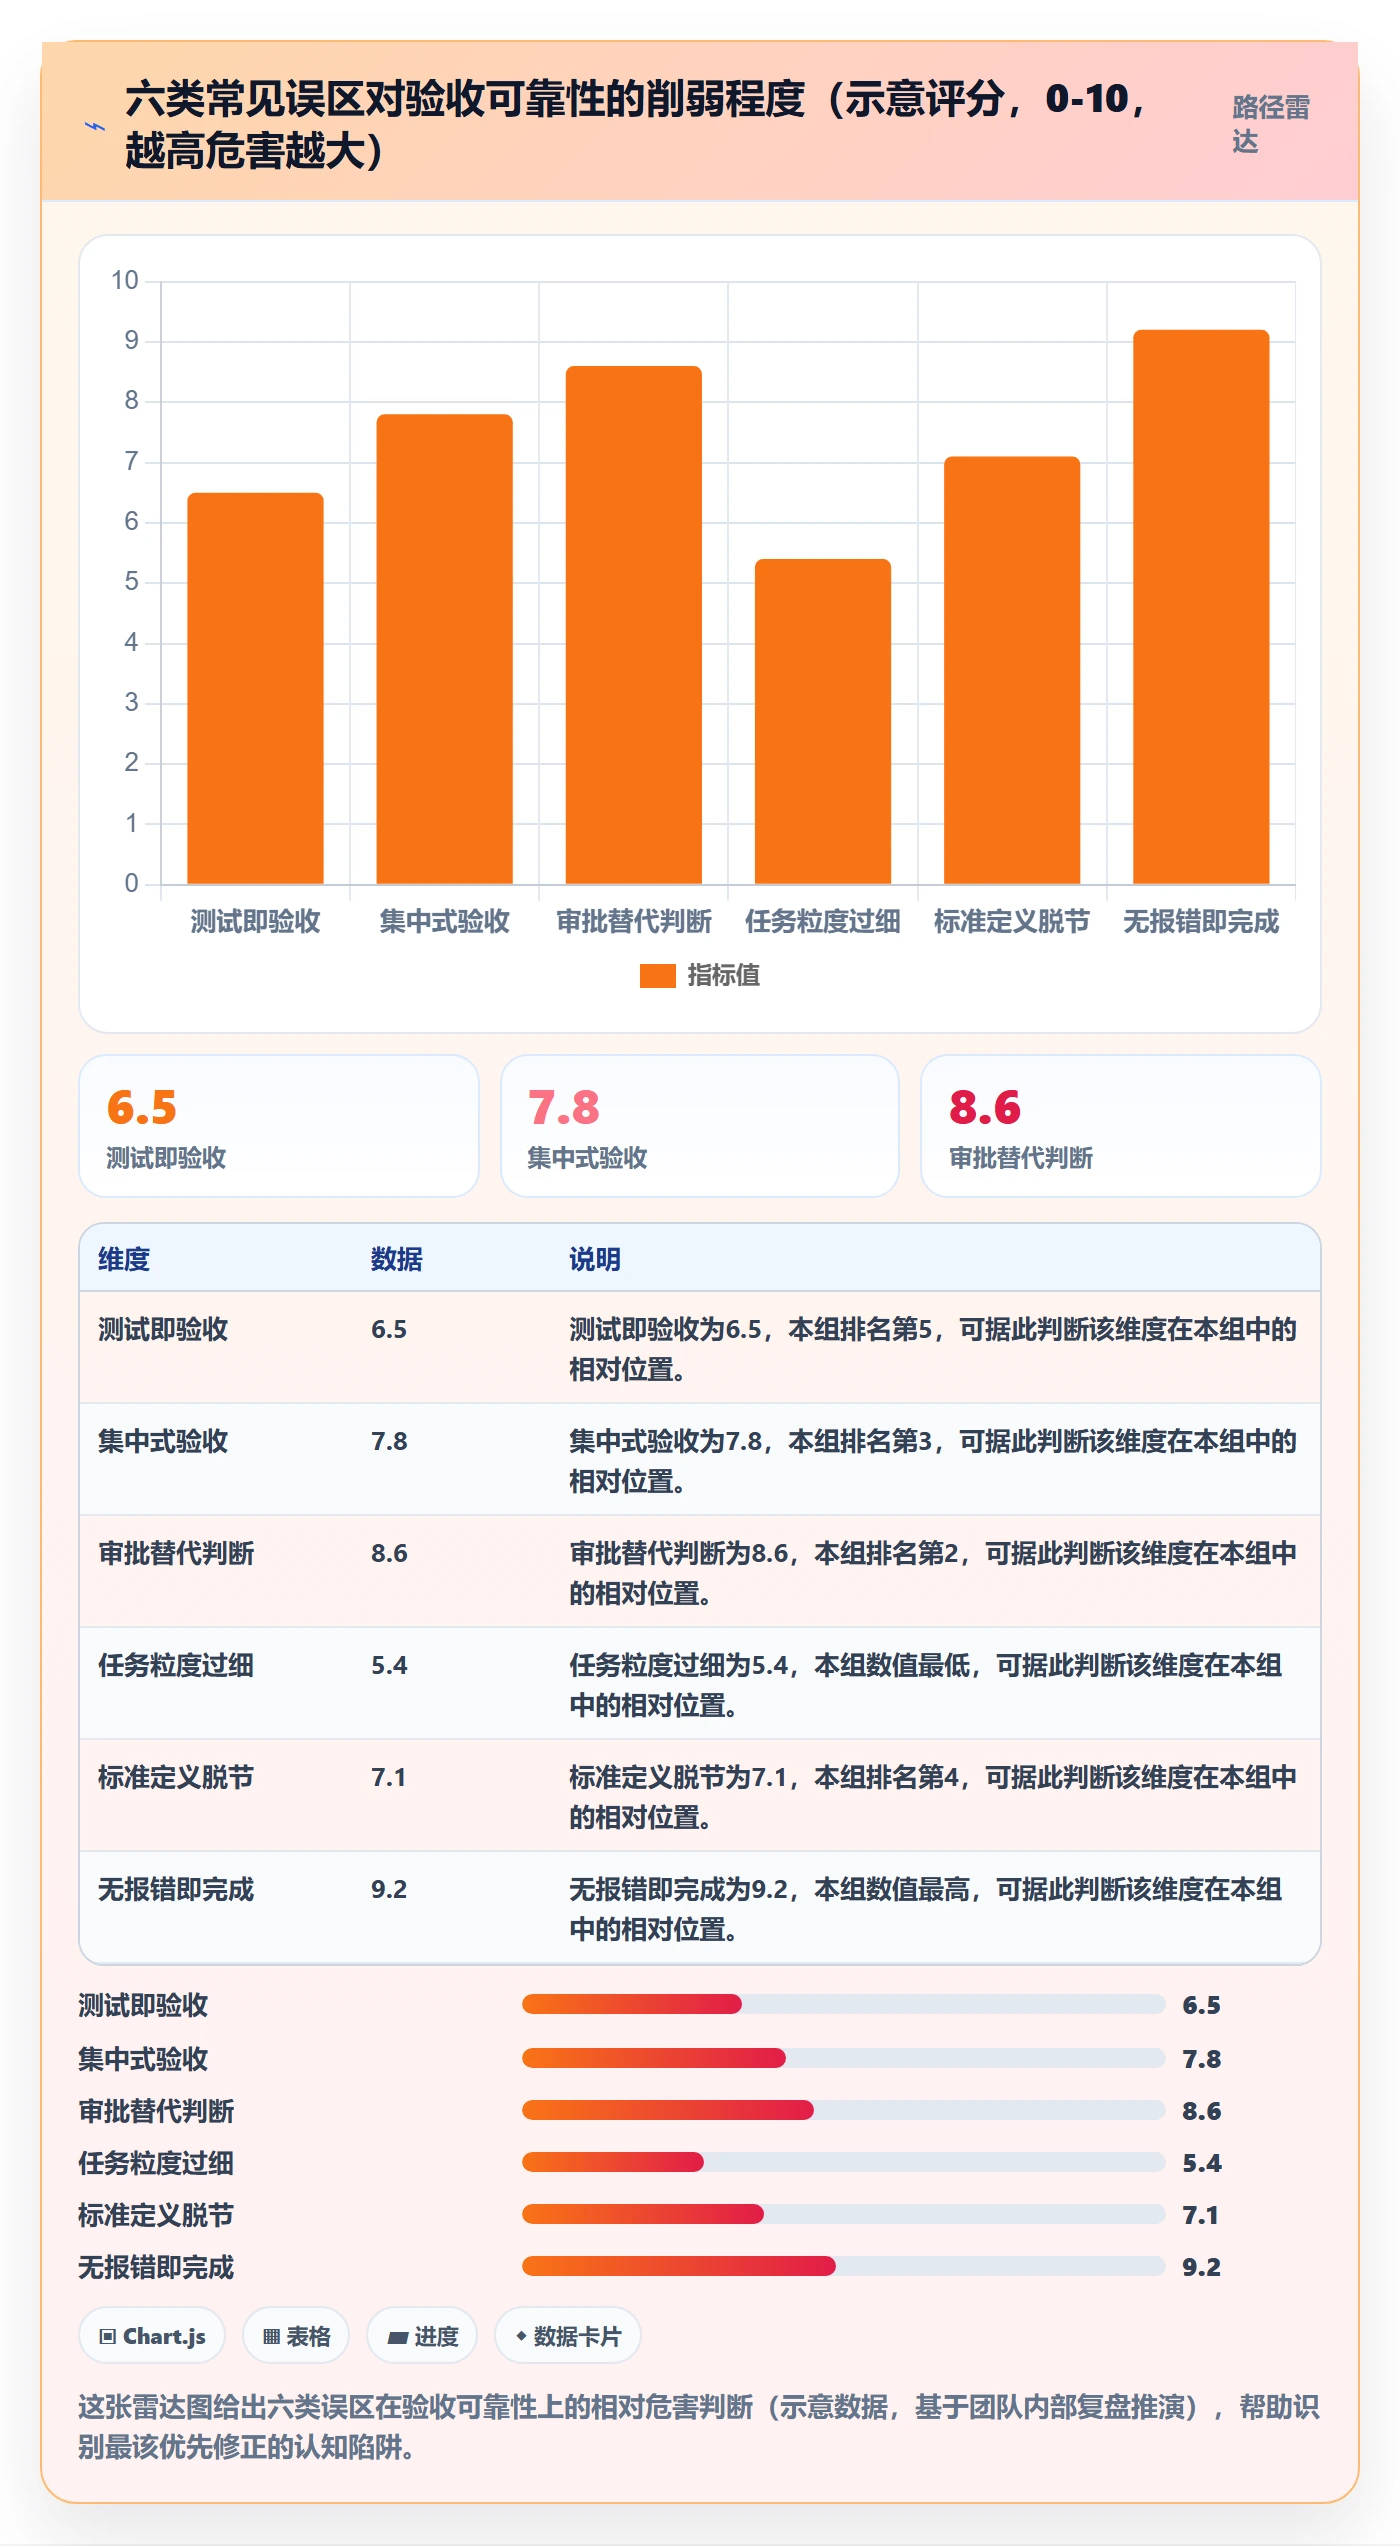Click the 9.2 value in the table

pos(389,1890)
